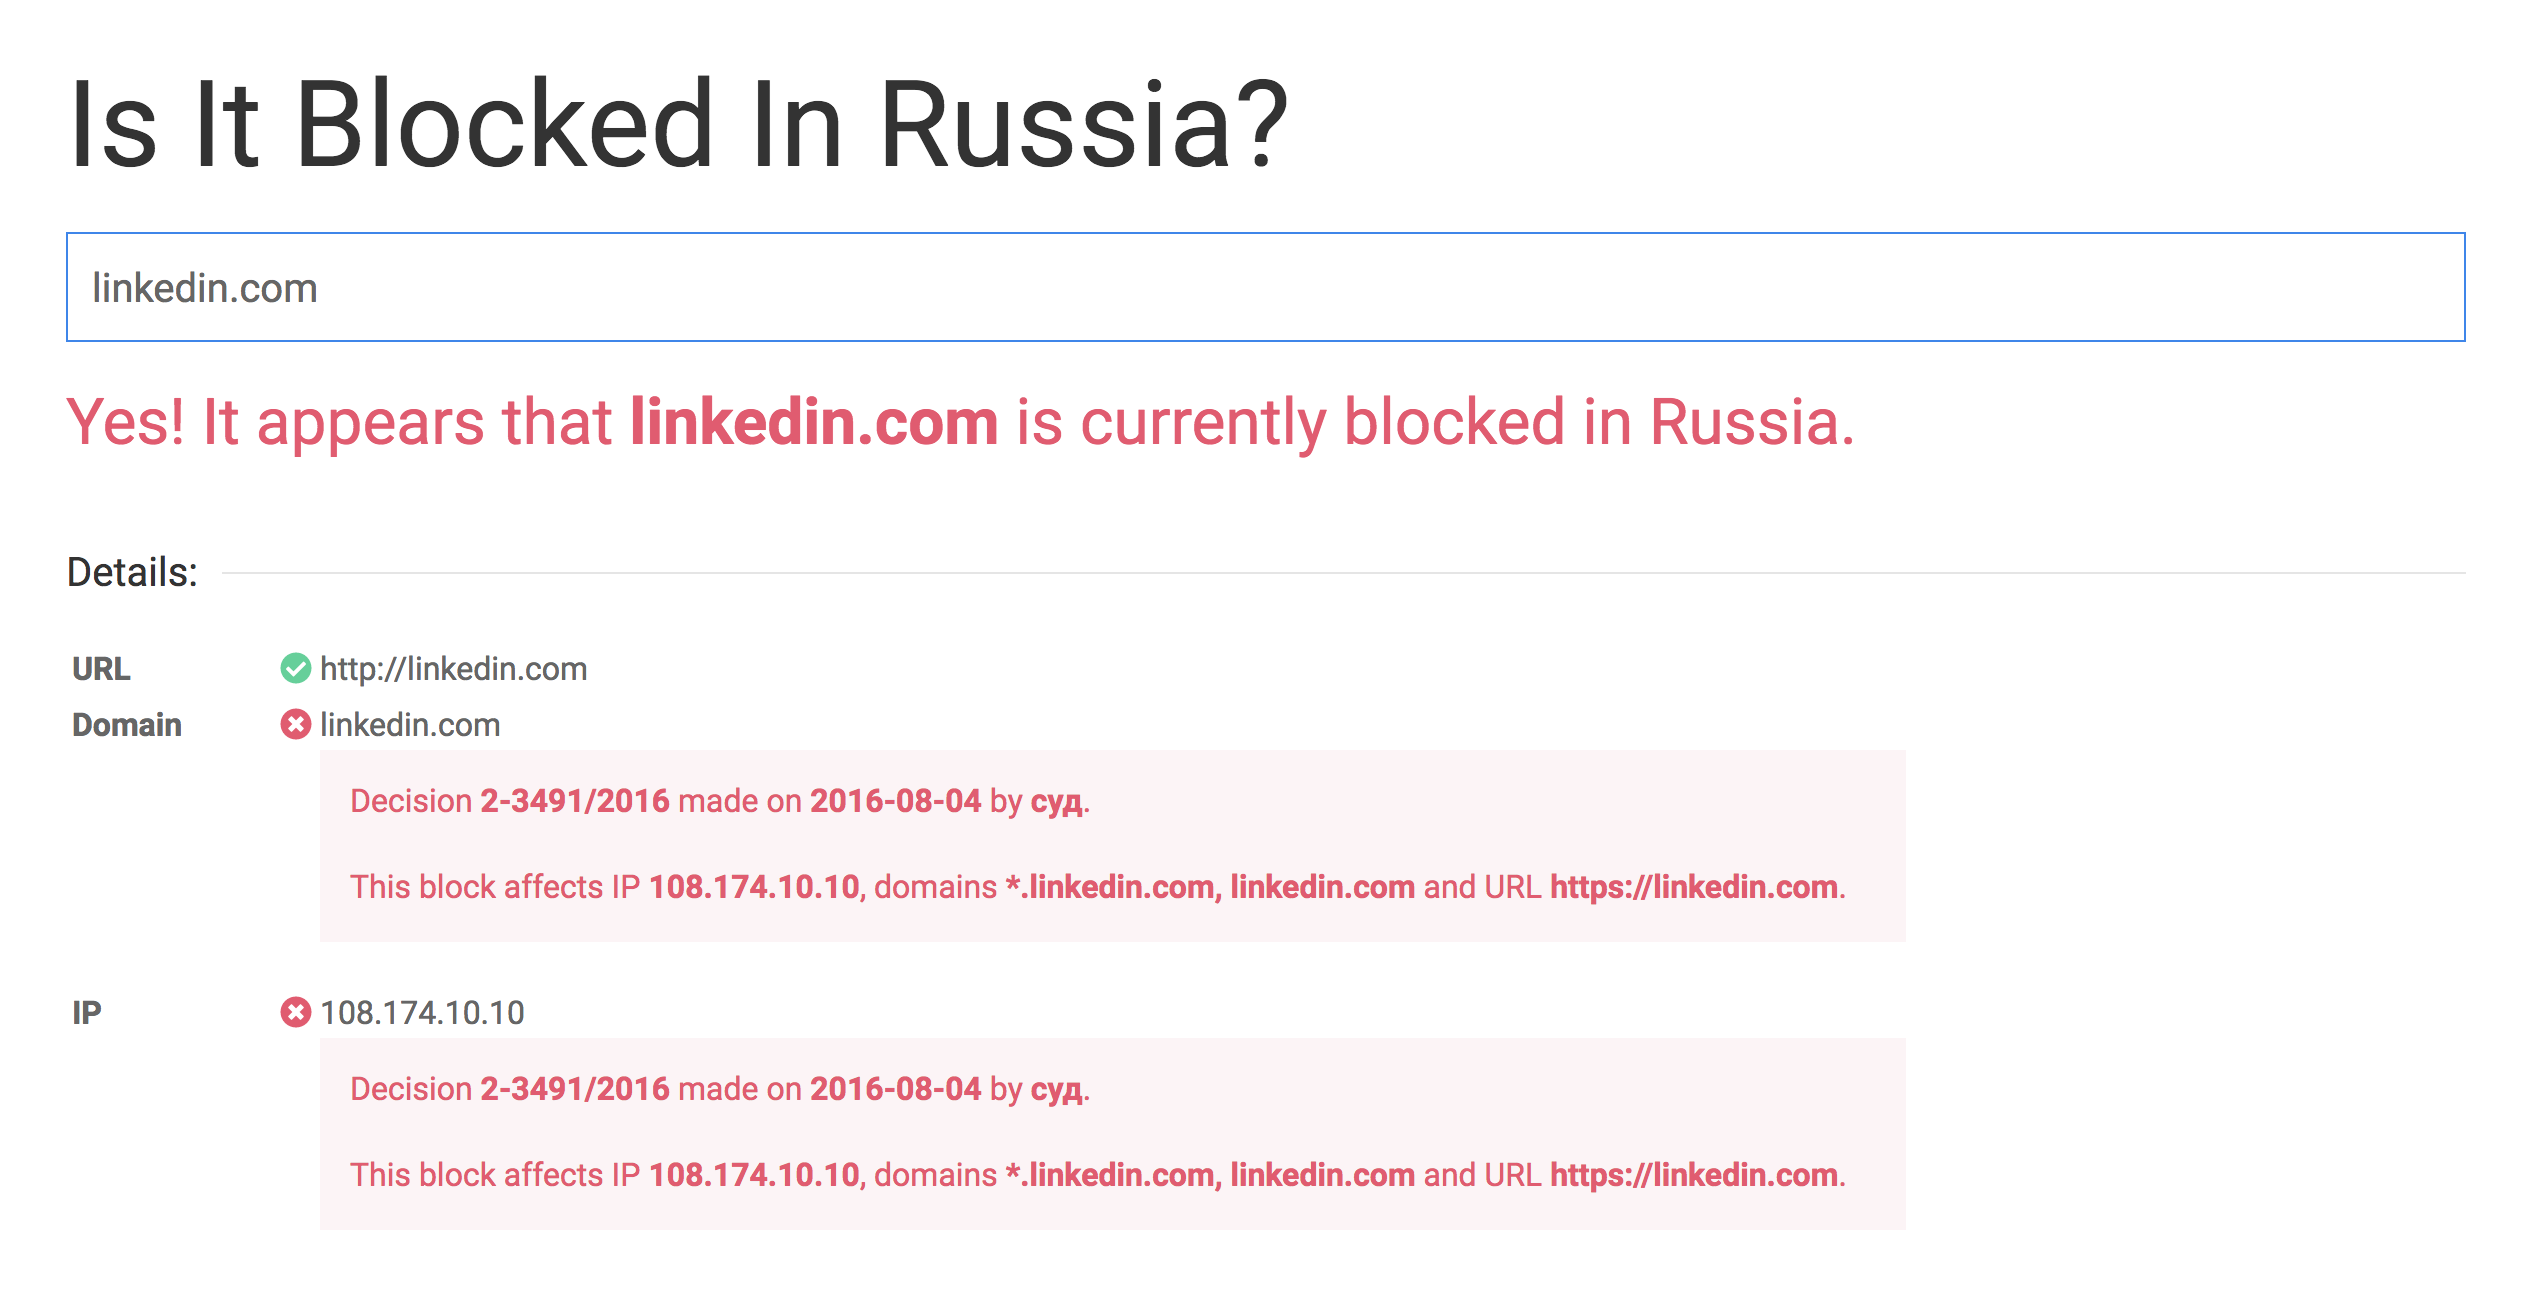Click the "Yes! It appears..." blocked status message

point(960,421)
